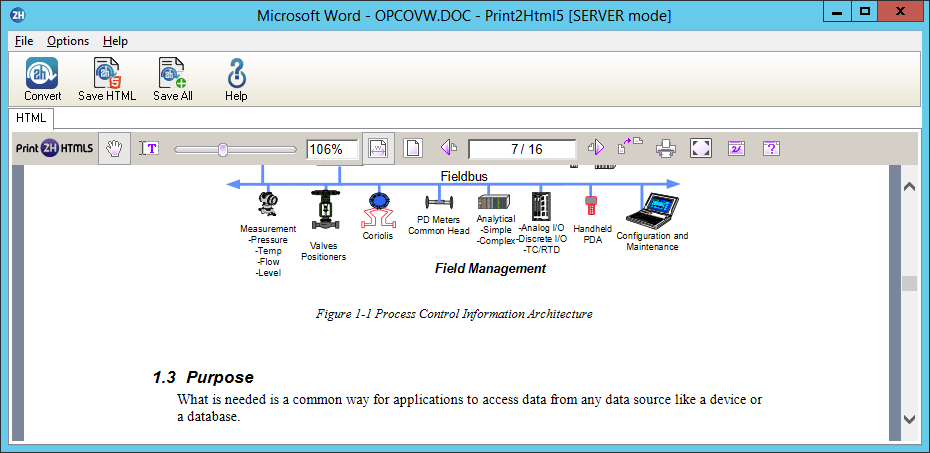930x453 pixels.
Task: Click the Analytical device icon
Action: coord(493,202)
